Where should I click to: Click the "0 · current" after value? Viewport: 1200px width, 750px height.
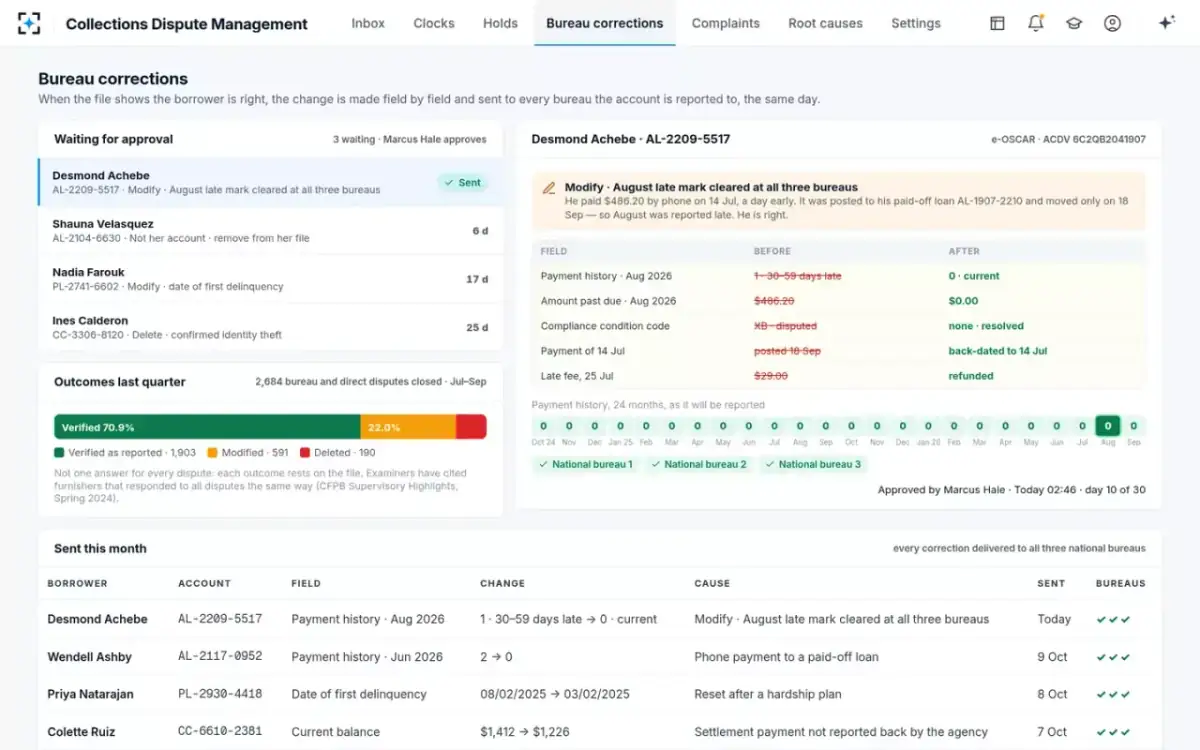point(974,276)
